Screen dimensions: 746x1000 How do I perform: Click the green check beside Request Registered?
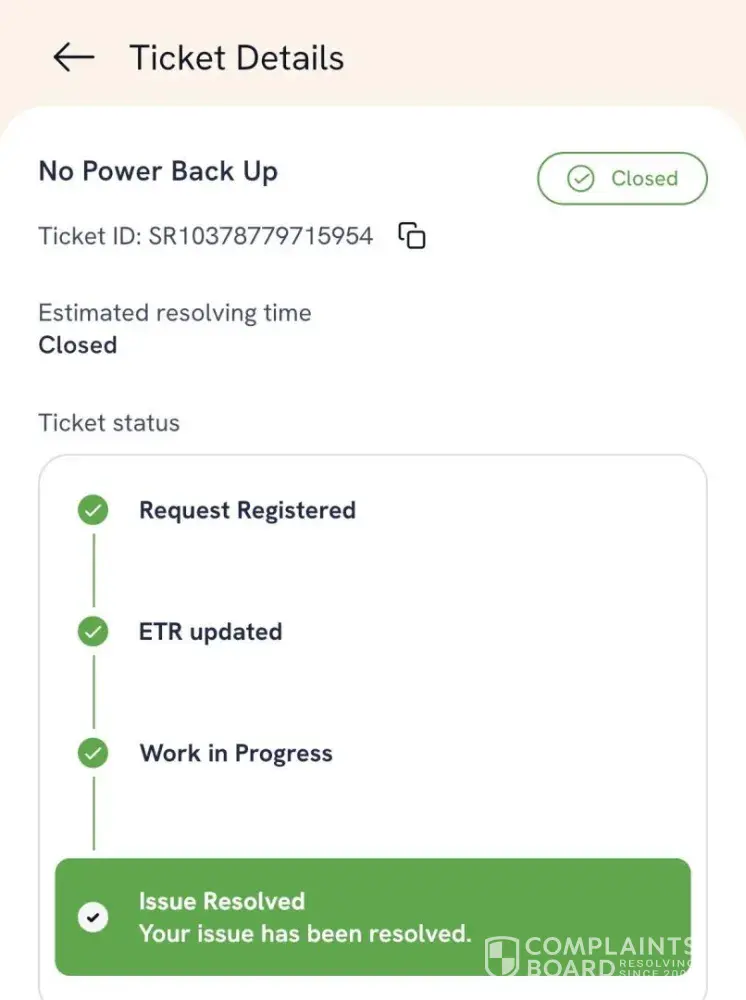pos(93,511)
